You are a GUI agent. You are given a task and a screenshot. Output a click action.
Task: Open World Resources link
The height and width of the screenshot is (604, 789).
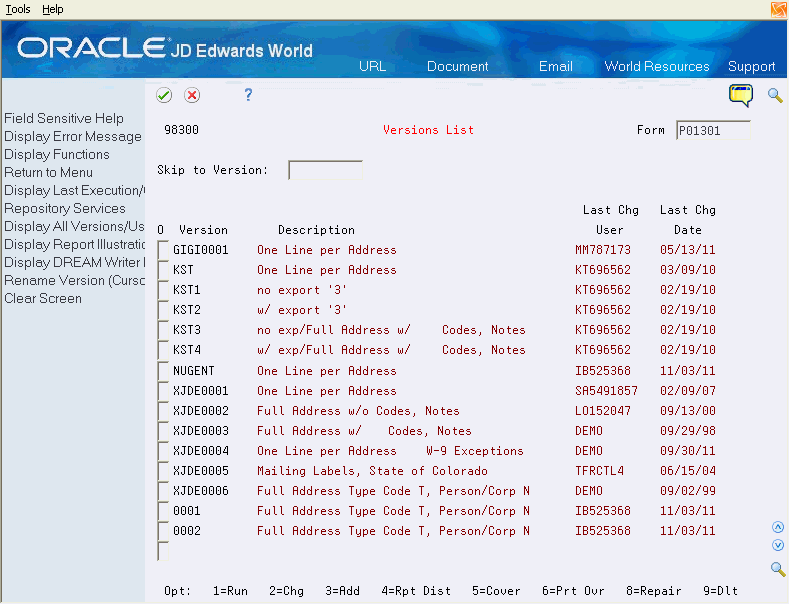tap(657, 66)
